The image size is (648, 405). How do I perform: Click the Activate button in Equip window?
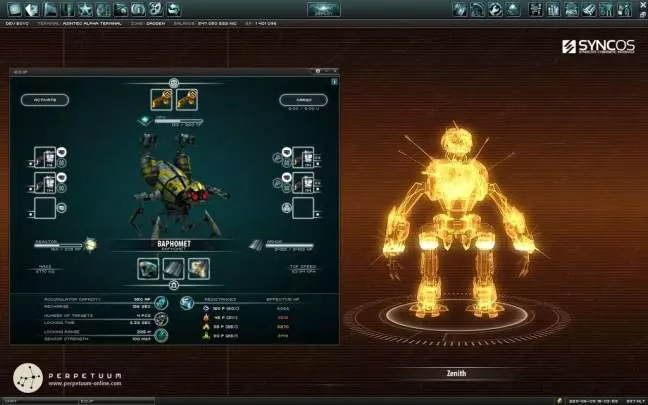click(x=44, y=100)
